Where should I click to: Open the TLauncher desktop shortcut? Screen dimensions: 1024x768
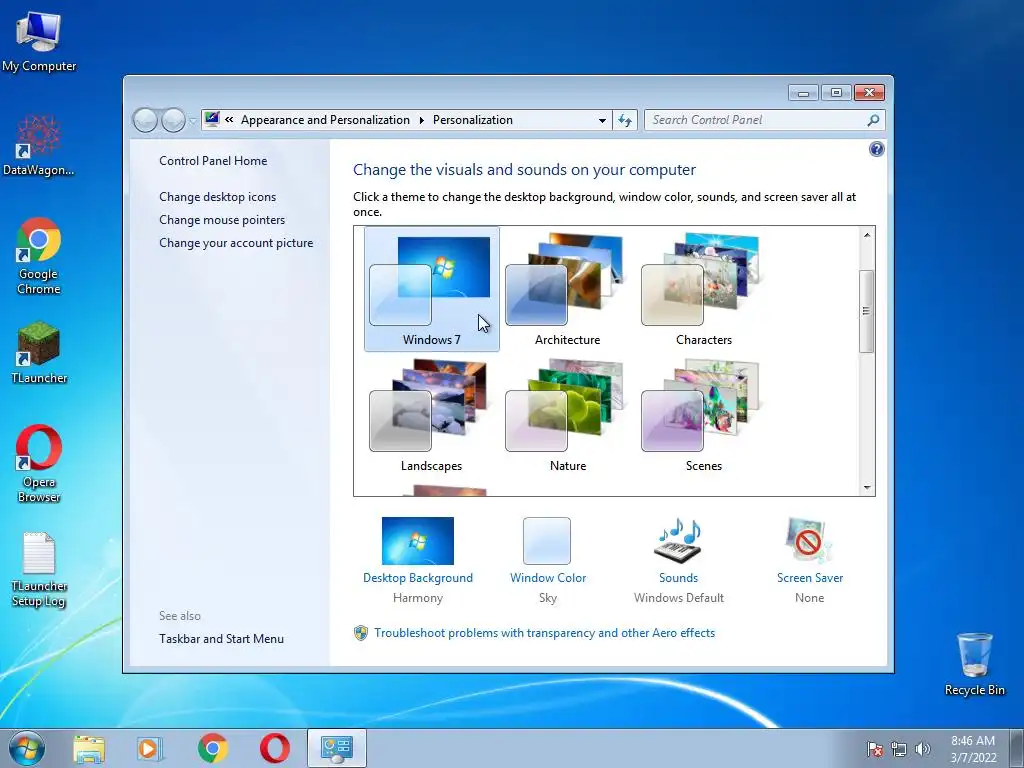point(39,353)
